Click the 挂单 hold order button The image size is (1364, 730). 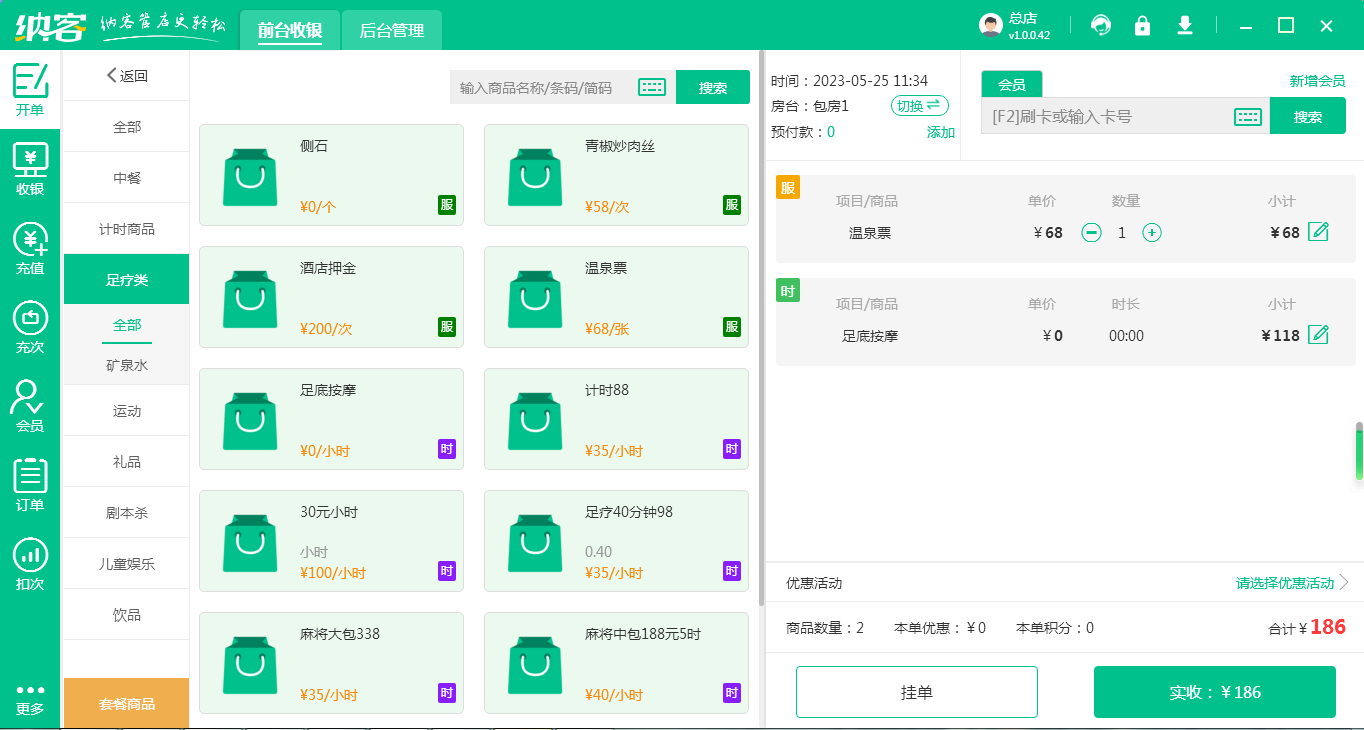916,692
